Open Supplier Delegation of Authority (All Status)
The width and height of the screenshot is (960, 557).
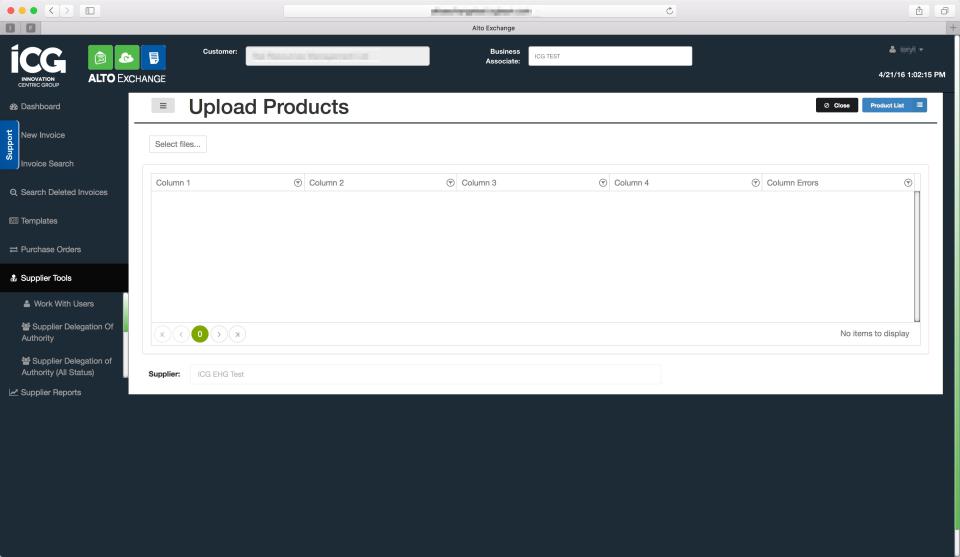click(x=67, y=367)
